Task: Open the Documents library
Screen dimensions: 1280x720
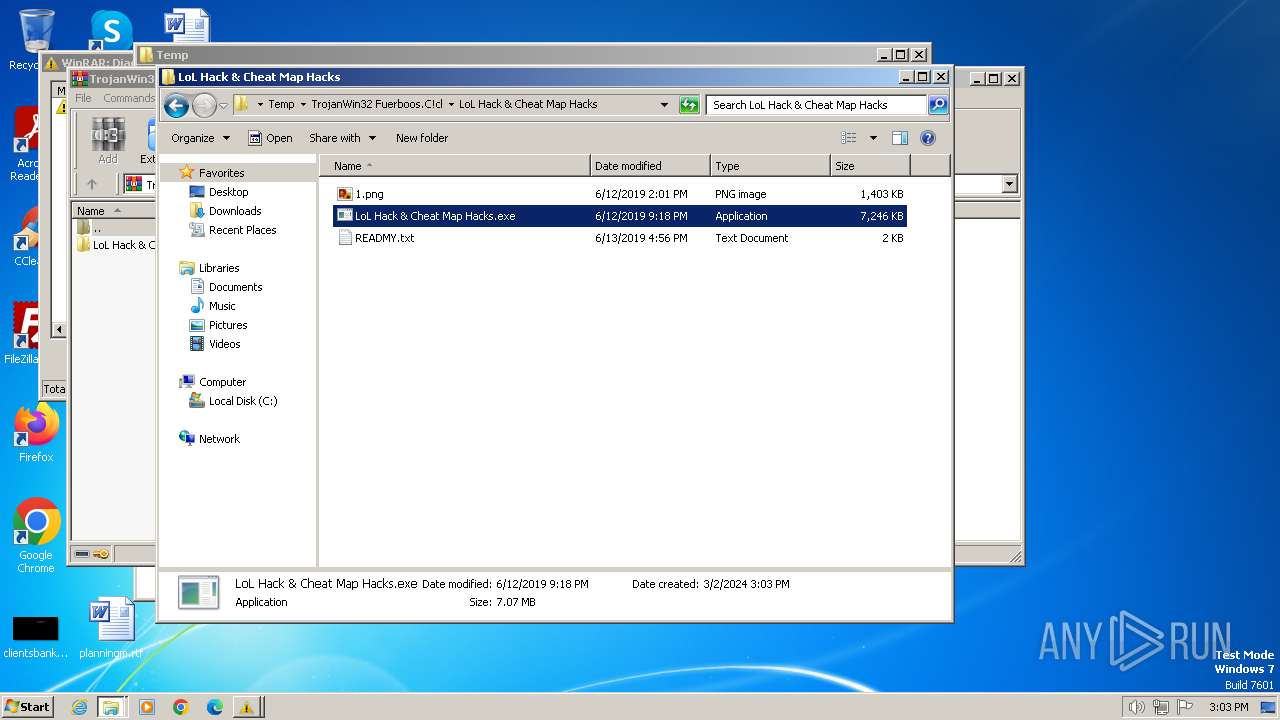Action: click(x=235, y=287)
